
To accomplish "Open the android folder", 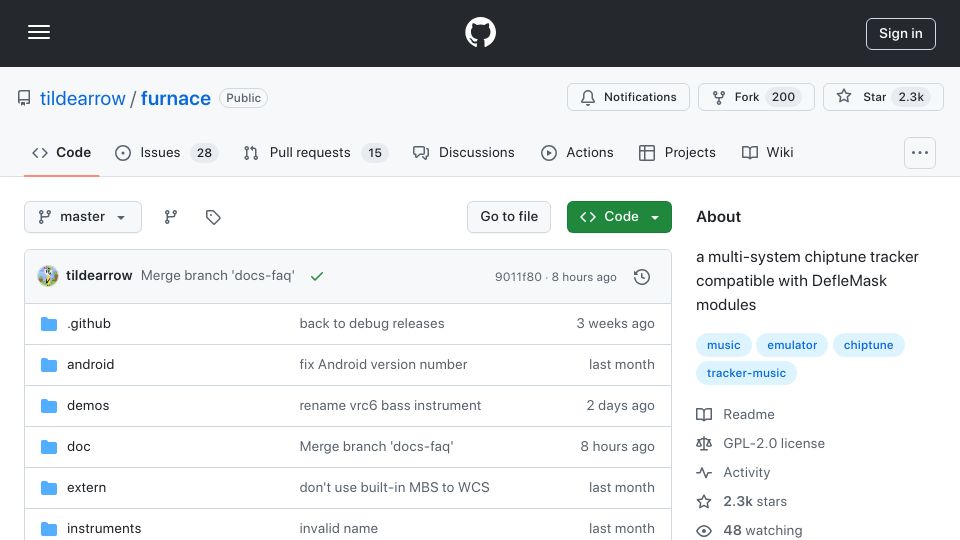I will 91,364.
